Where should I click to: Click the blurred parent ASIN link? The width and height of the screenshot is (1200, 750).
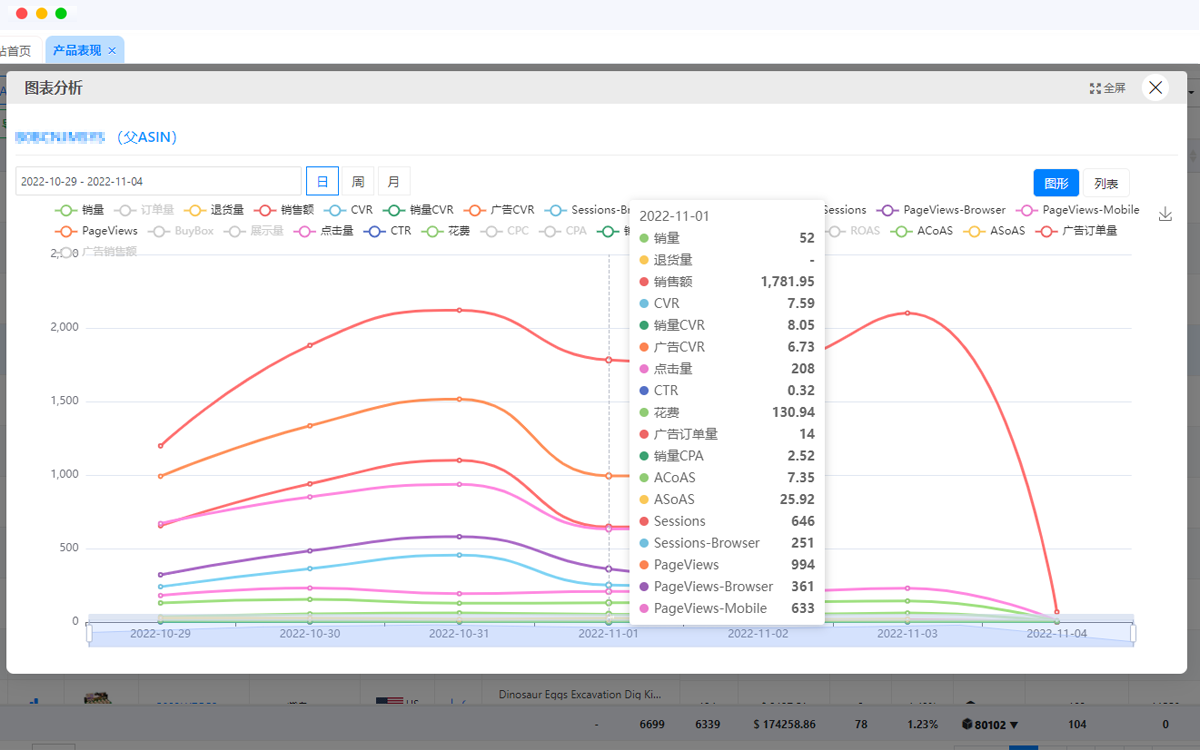tap(60, 137)
